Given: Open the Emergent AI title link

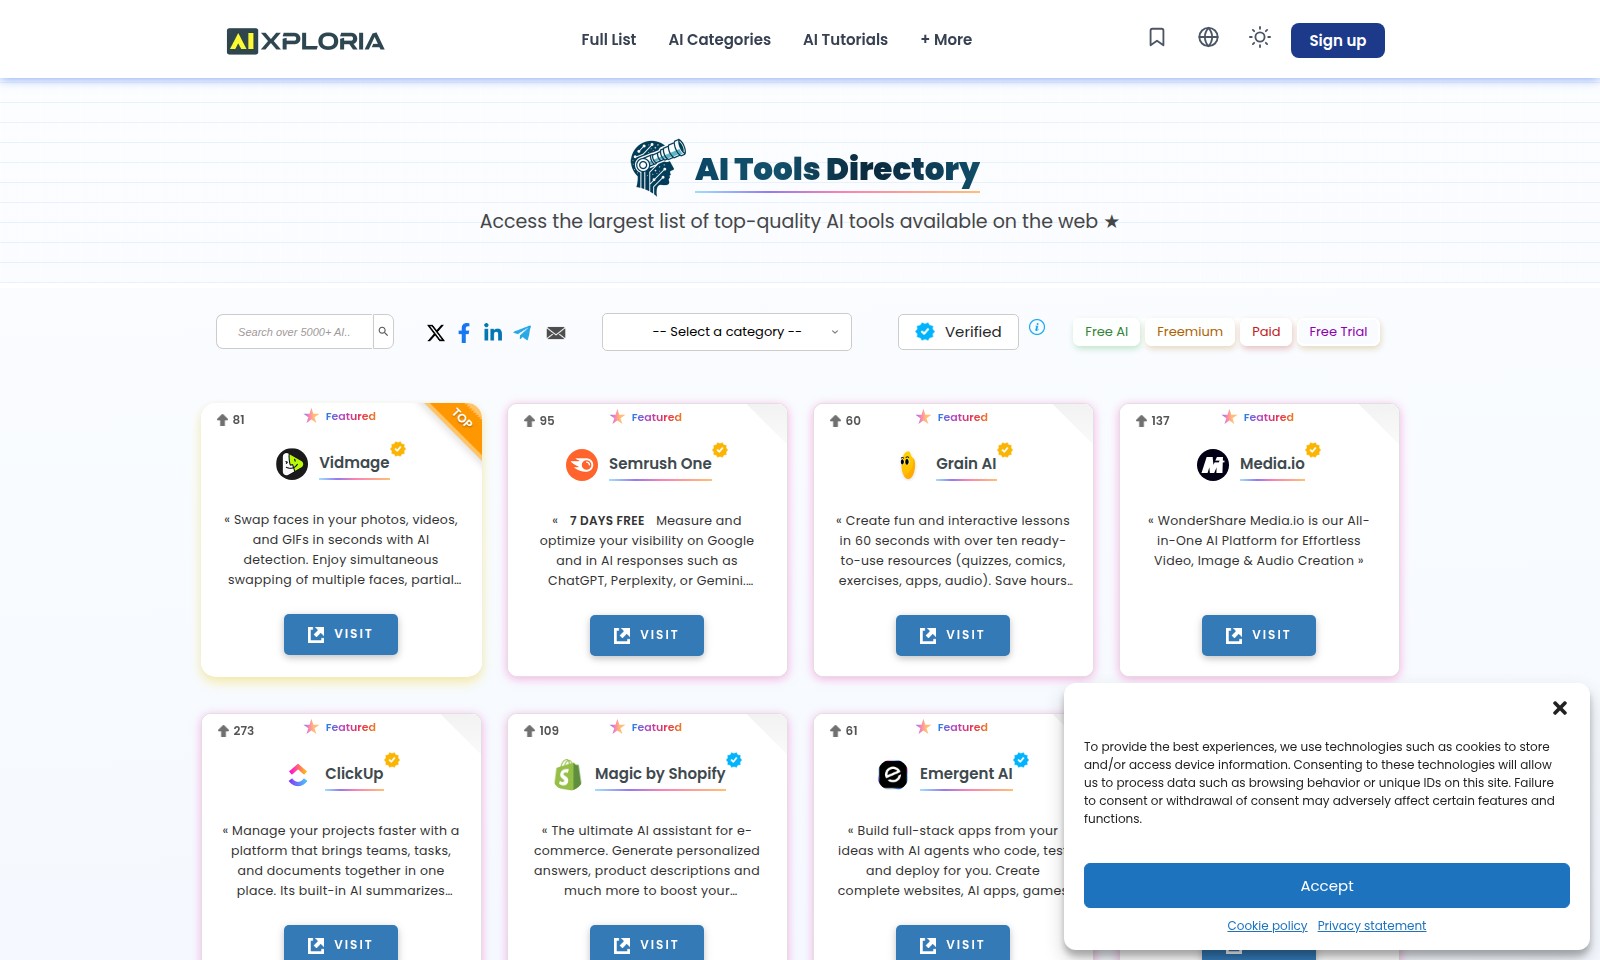Looking at the screenshot, I should 966,774.
